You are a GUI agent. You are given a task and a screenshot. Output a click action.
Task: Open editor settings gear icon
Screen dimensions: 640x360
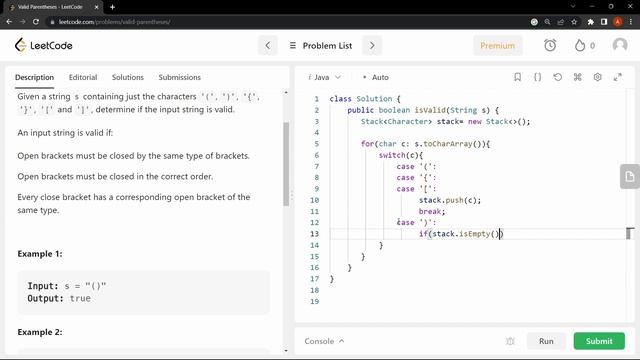pos(598,77)
